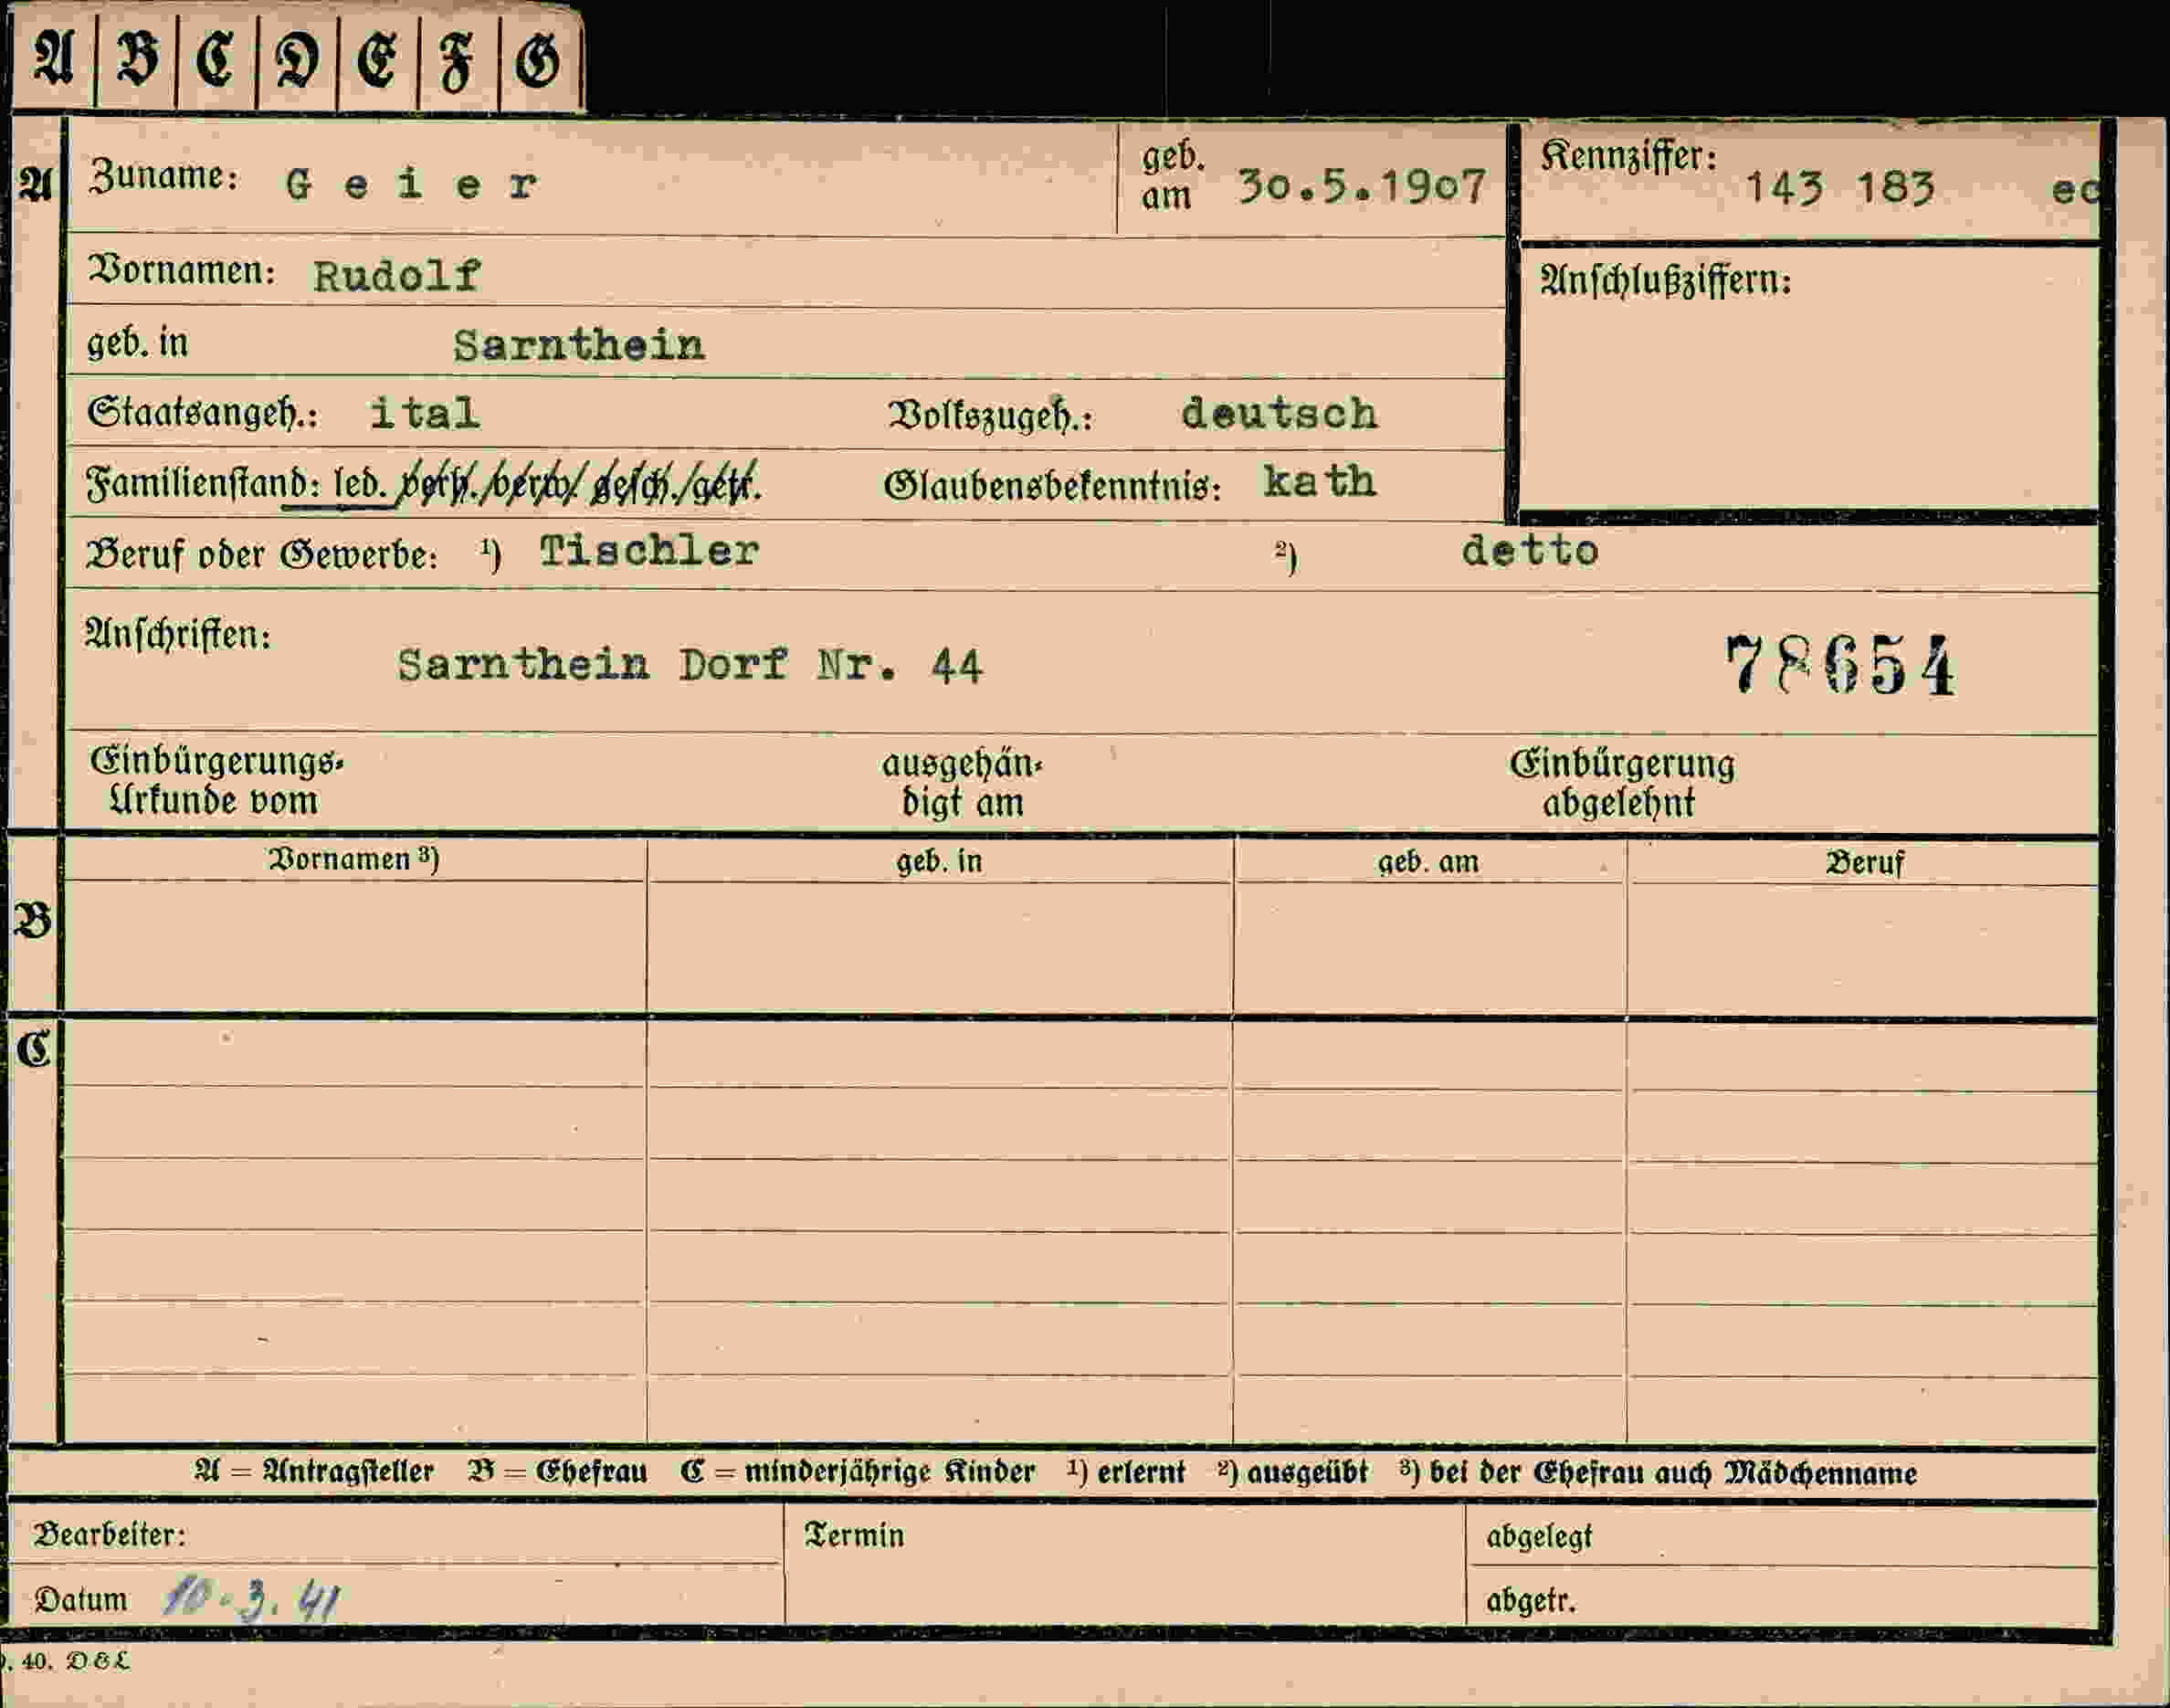Click legend 'C = minderjährige Kinder'
This screenshot has height=1708, width=2170.
[857, 1472]
